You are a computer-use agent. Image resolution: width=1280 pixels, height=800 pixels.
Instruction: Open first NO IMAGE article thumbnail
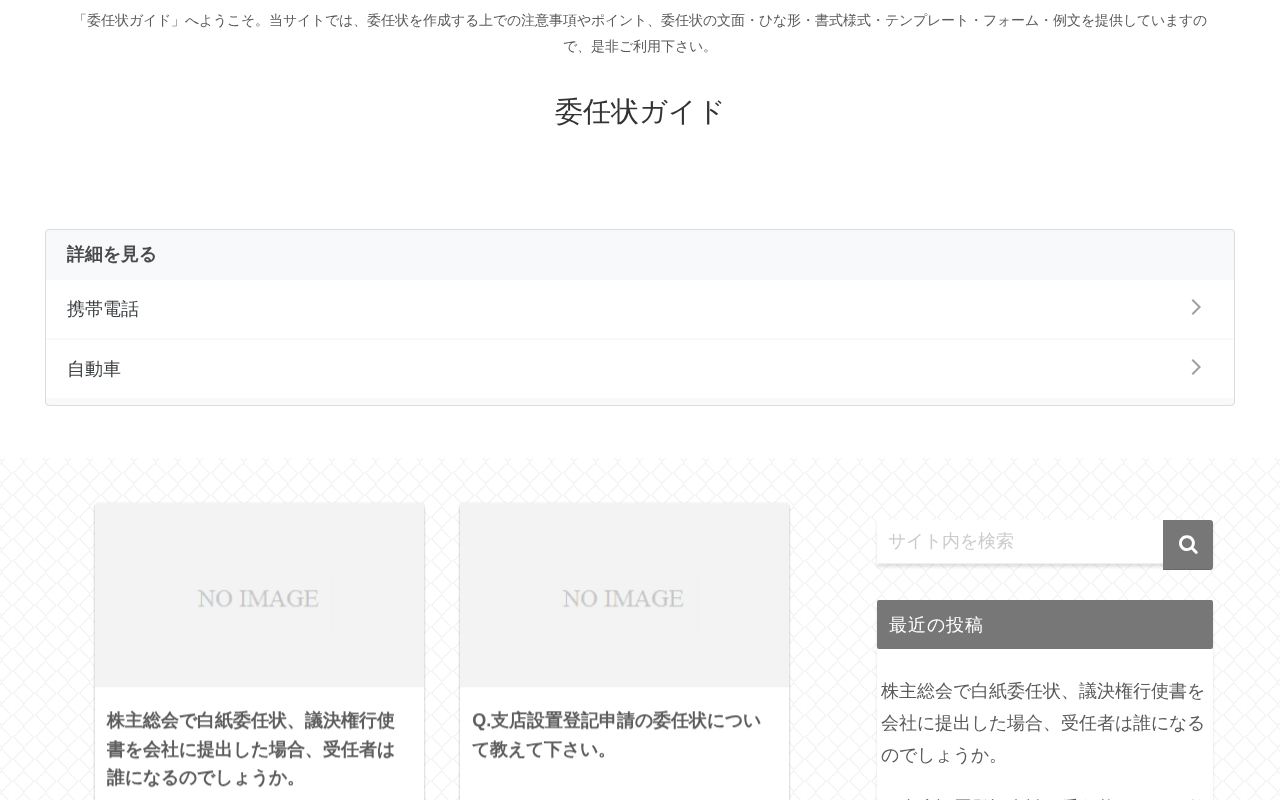(x=259, y=595)
